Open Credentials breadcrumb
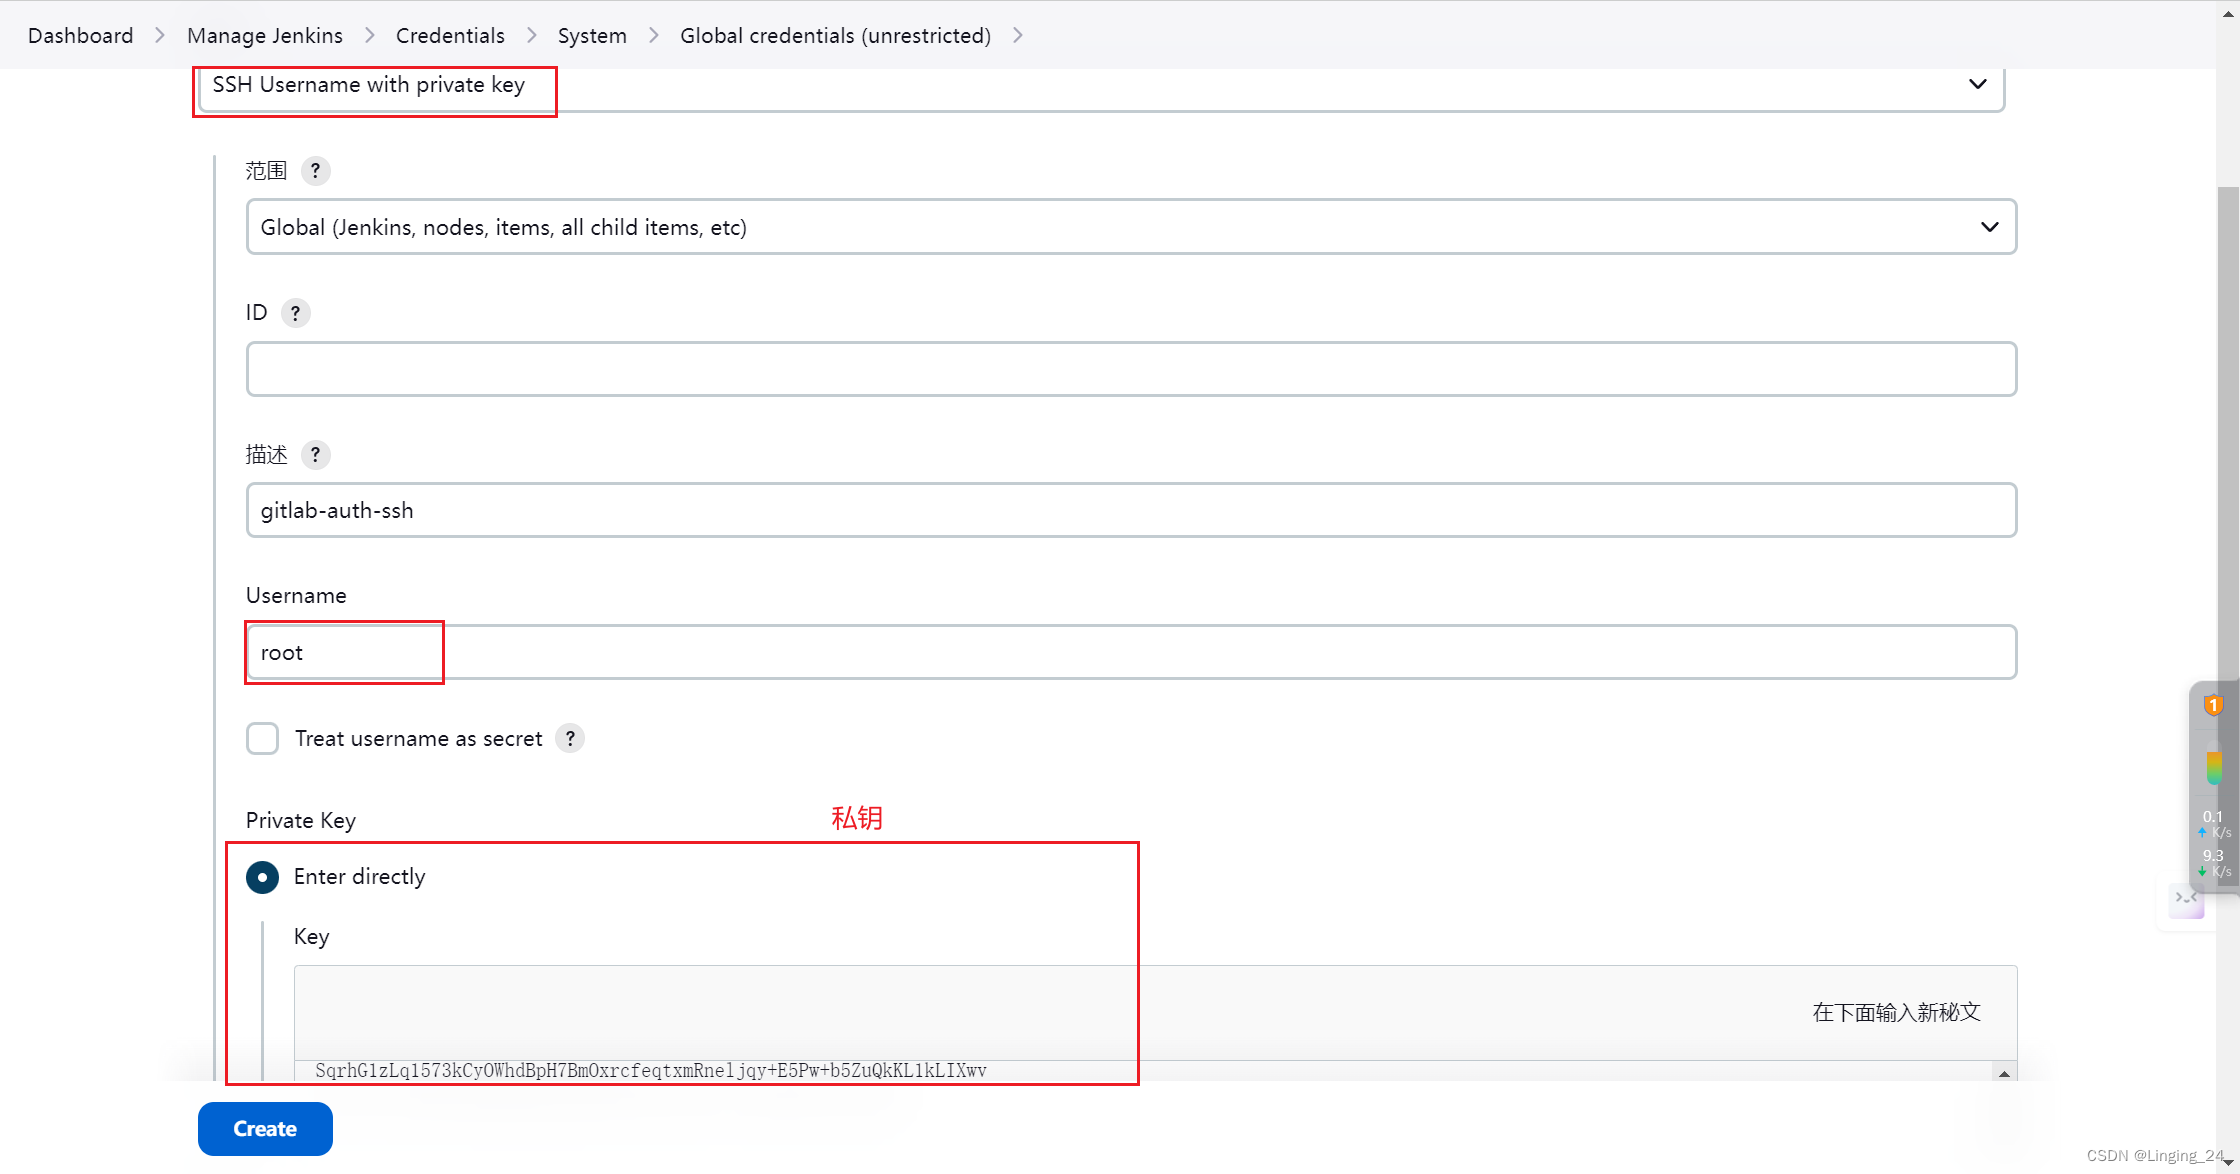 [450, 36]
